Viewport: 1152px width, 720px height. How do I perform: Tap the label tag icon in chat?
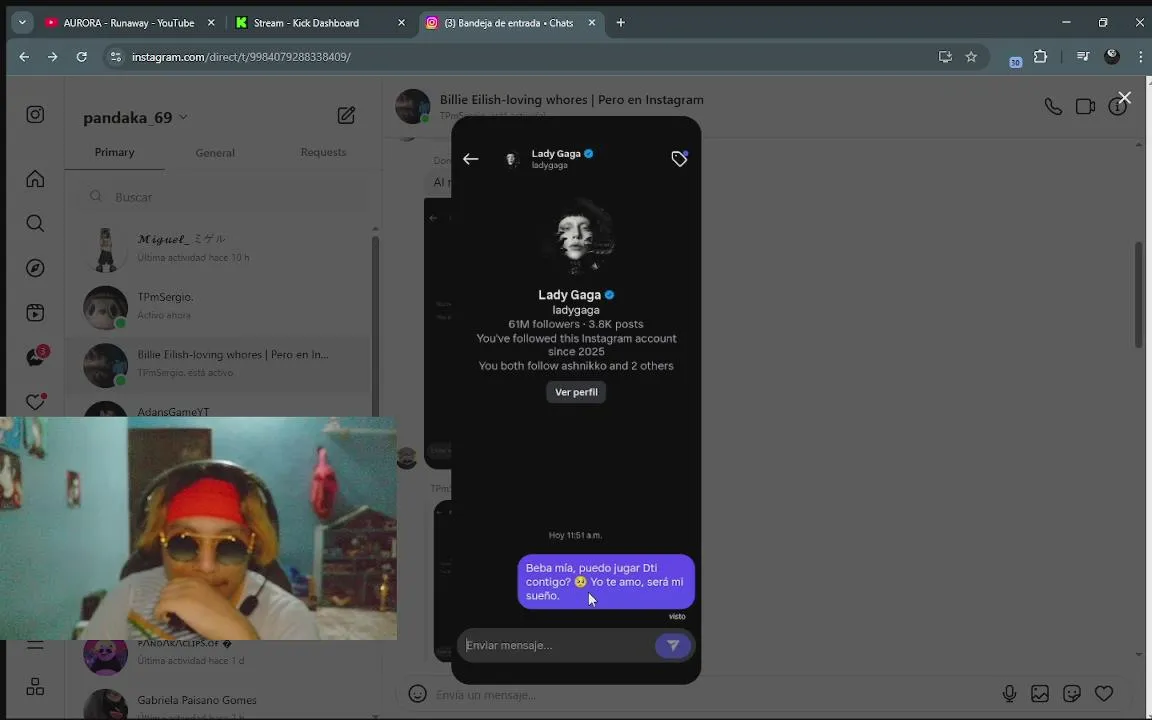coord(680,159)
